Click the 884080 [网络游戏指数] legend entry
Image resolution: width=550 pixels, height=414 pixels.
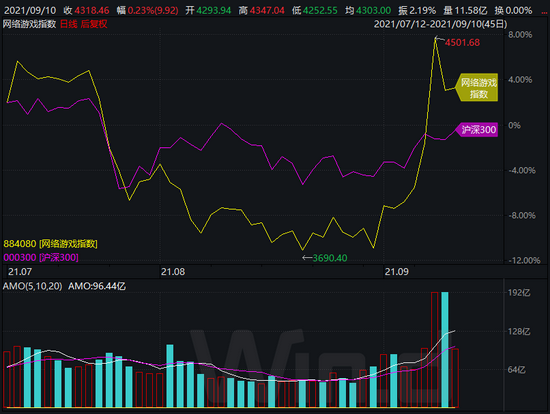click(51, 243)
